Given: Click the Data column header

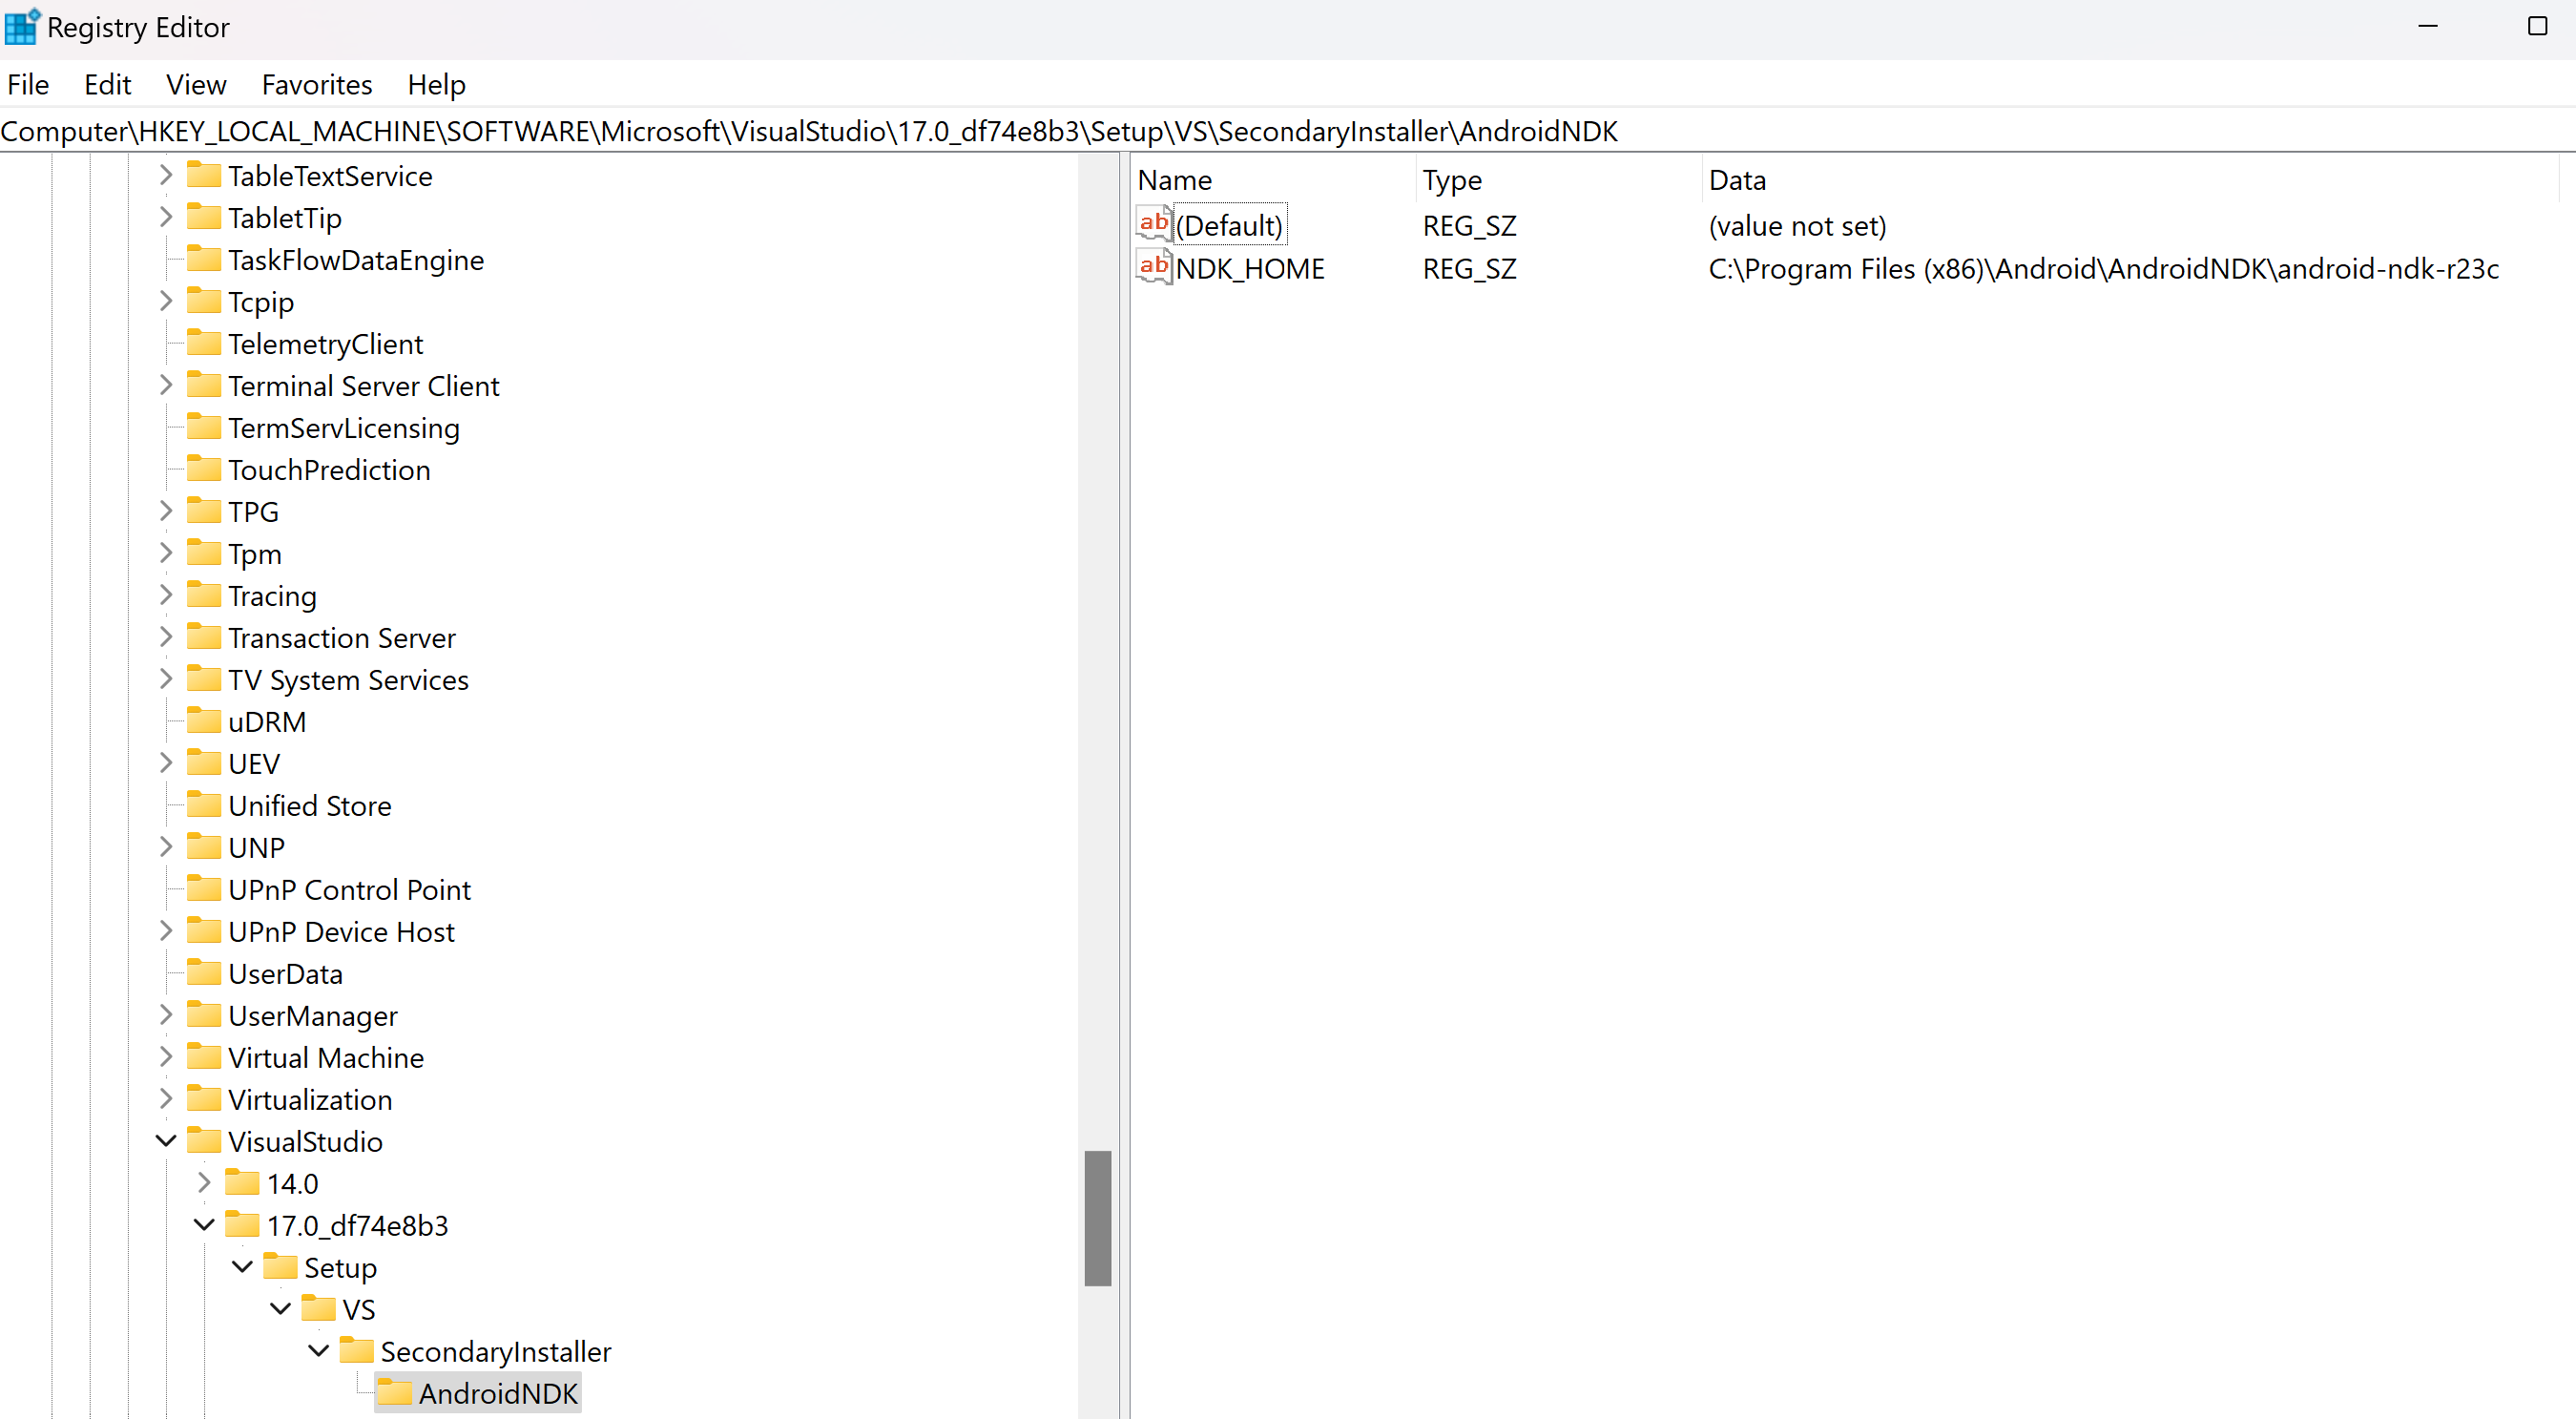Looking at the screenshot, I should point(2130,180).
